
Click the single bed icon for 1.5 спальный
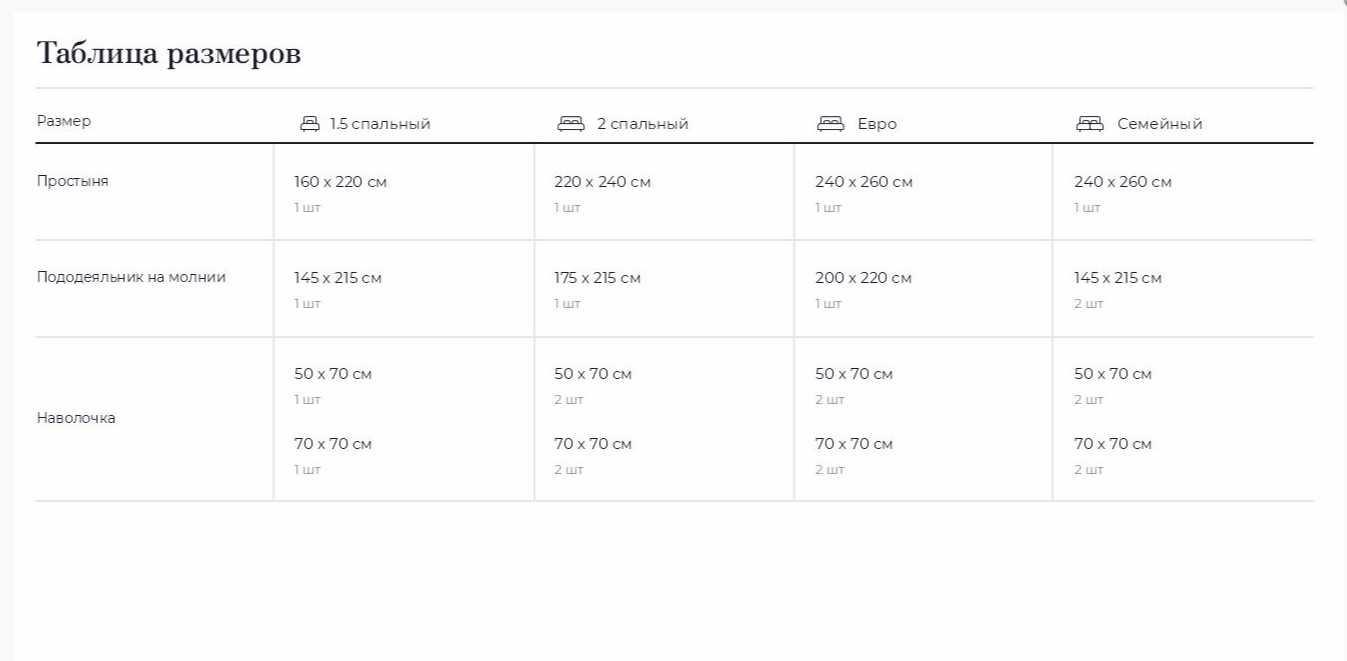(x=310, y=124)
